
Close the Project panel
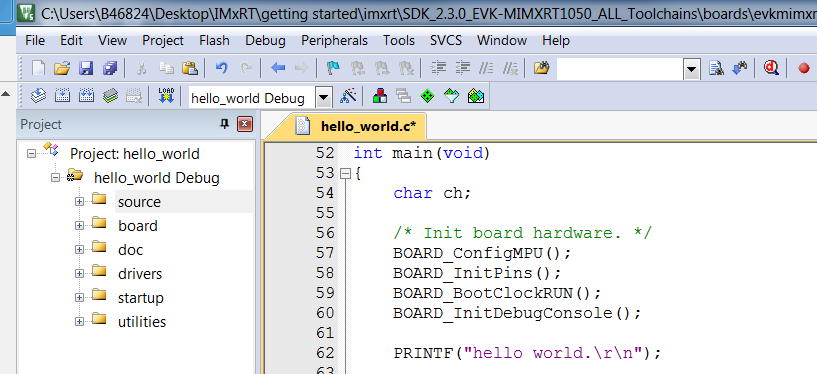point(245,124)
